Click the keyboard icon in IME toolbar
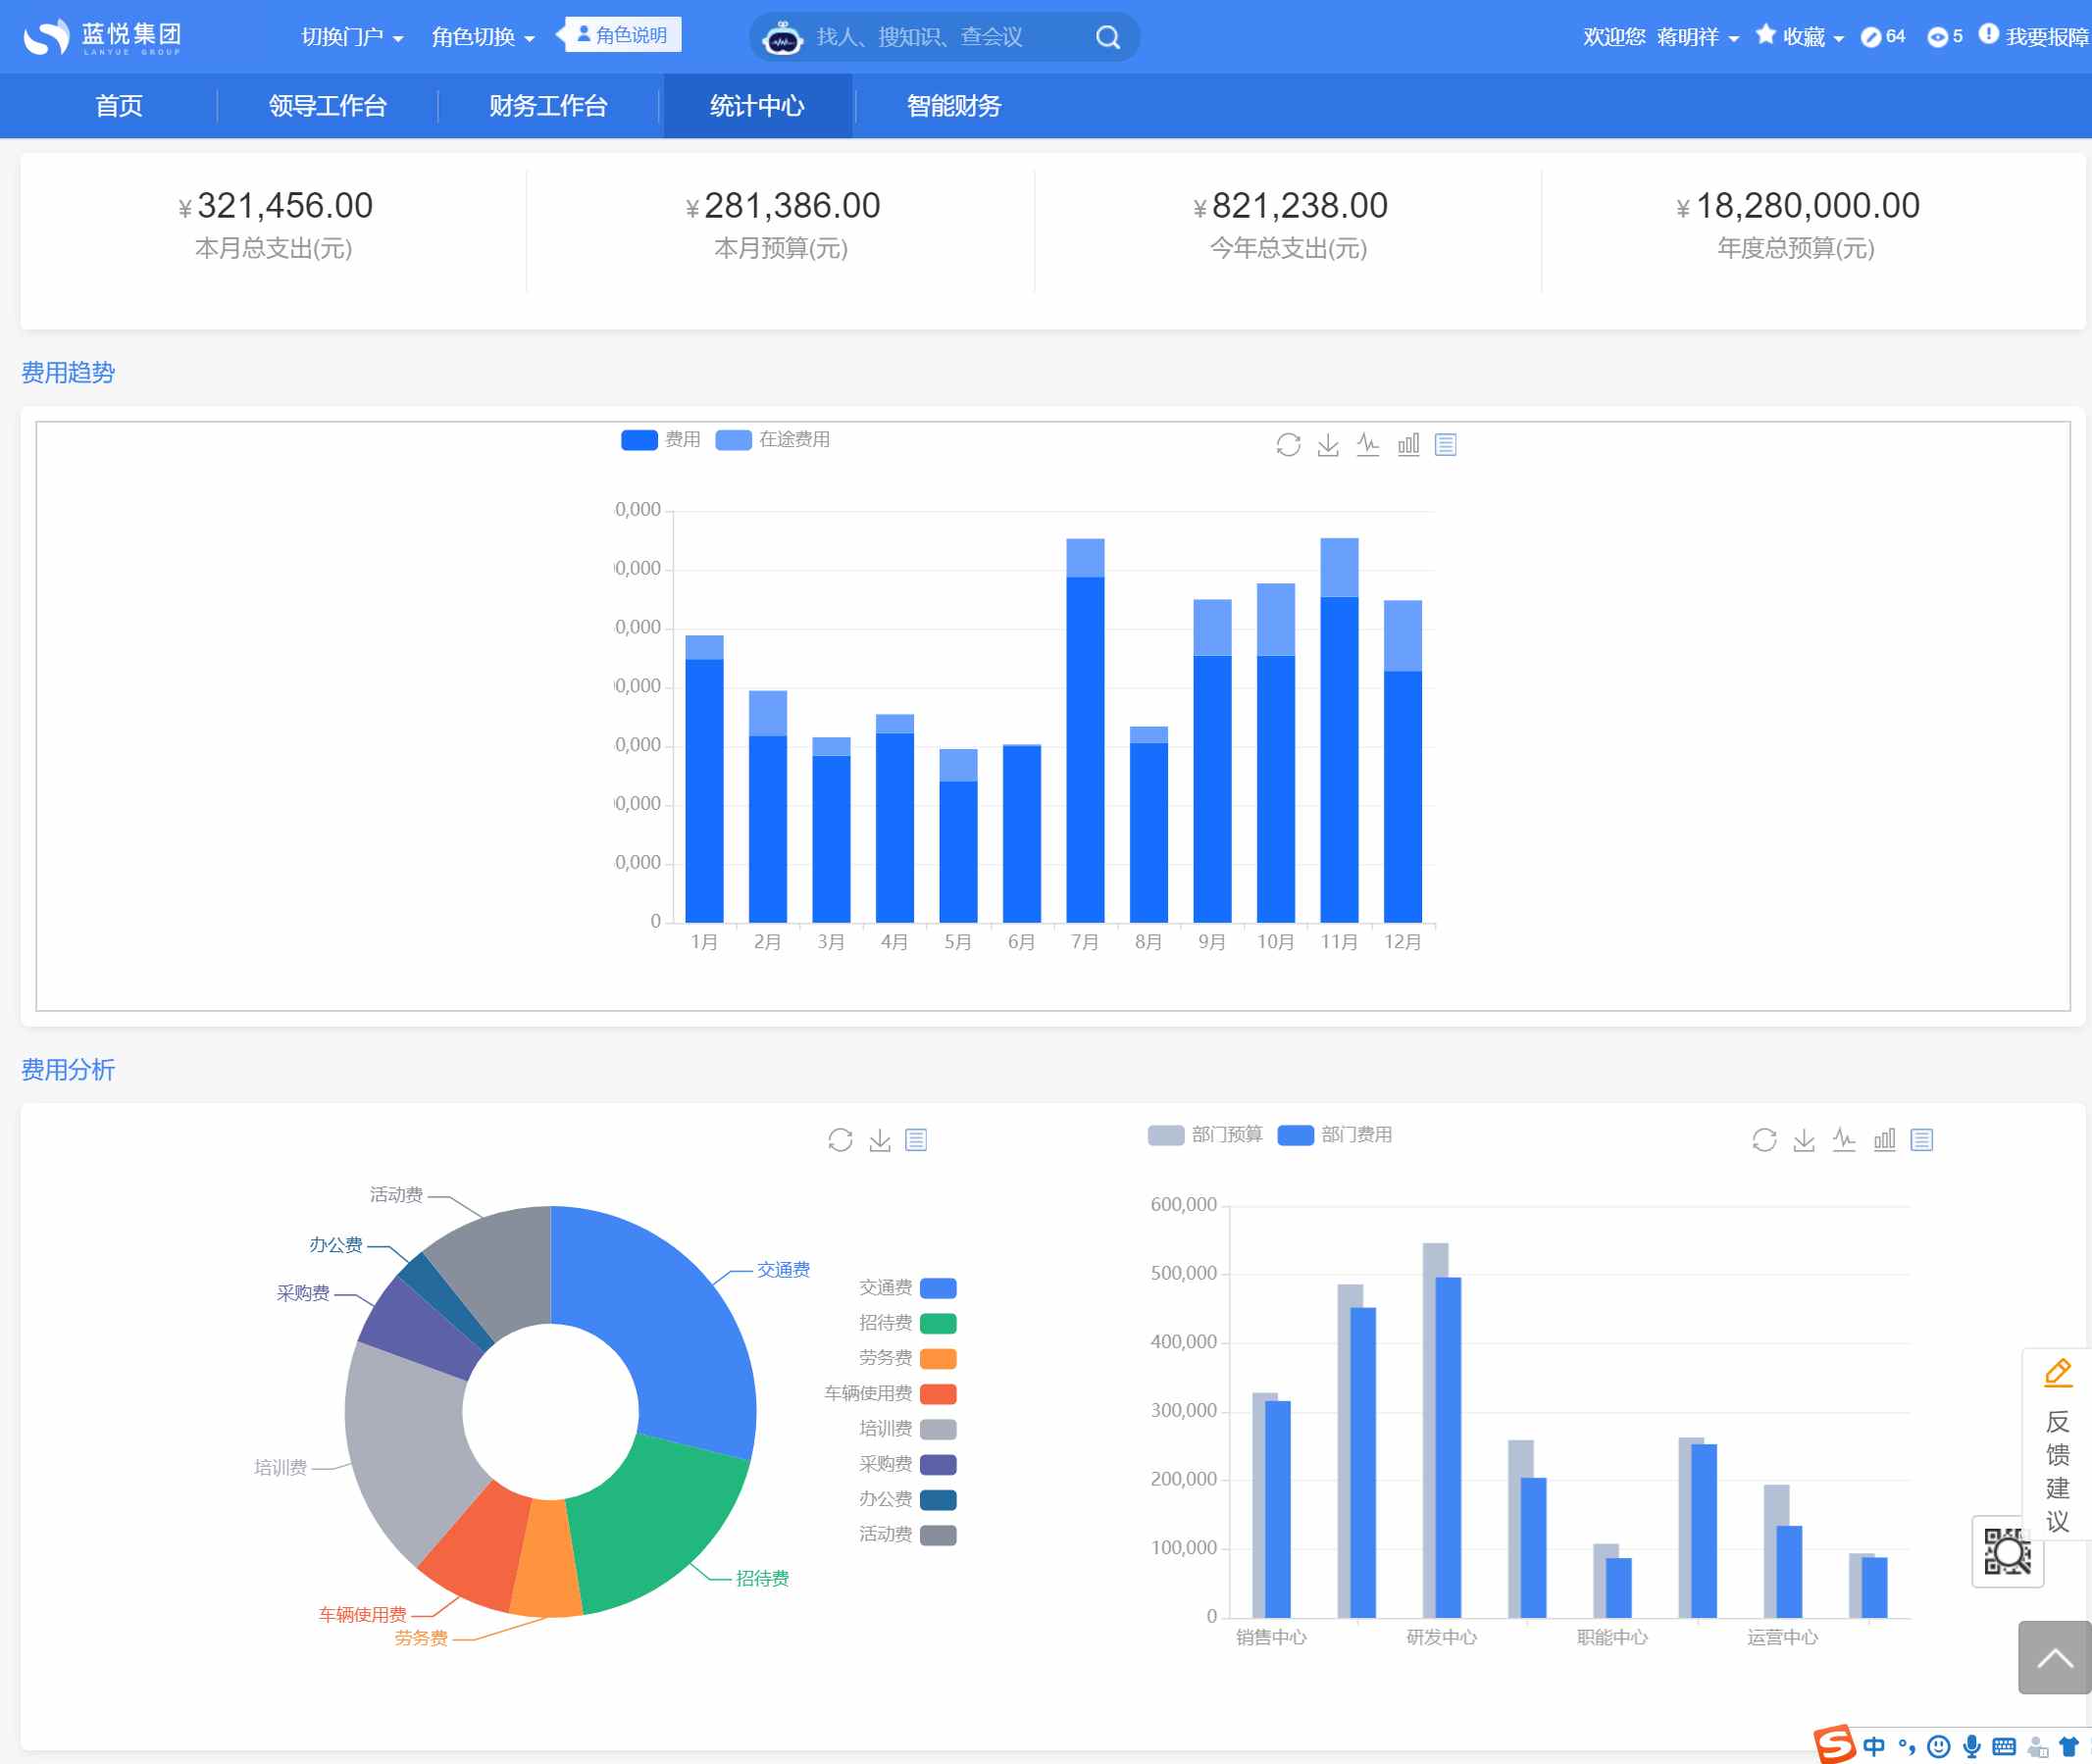Image resolution: width=2092 pixels, height=1764 pixels. pyautogui.click(x=2004, y=1747)
